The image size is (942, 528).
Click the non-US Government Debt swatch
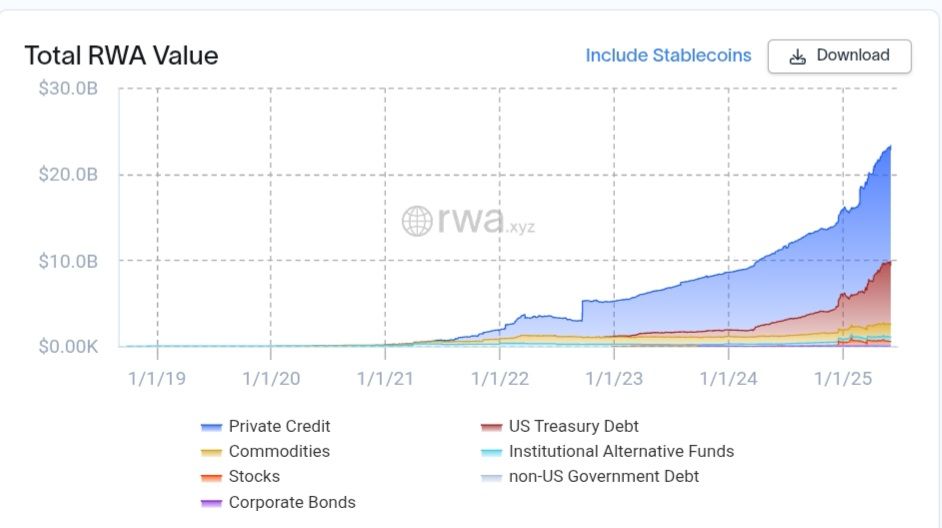[491, 477]
